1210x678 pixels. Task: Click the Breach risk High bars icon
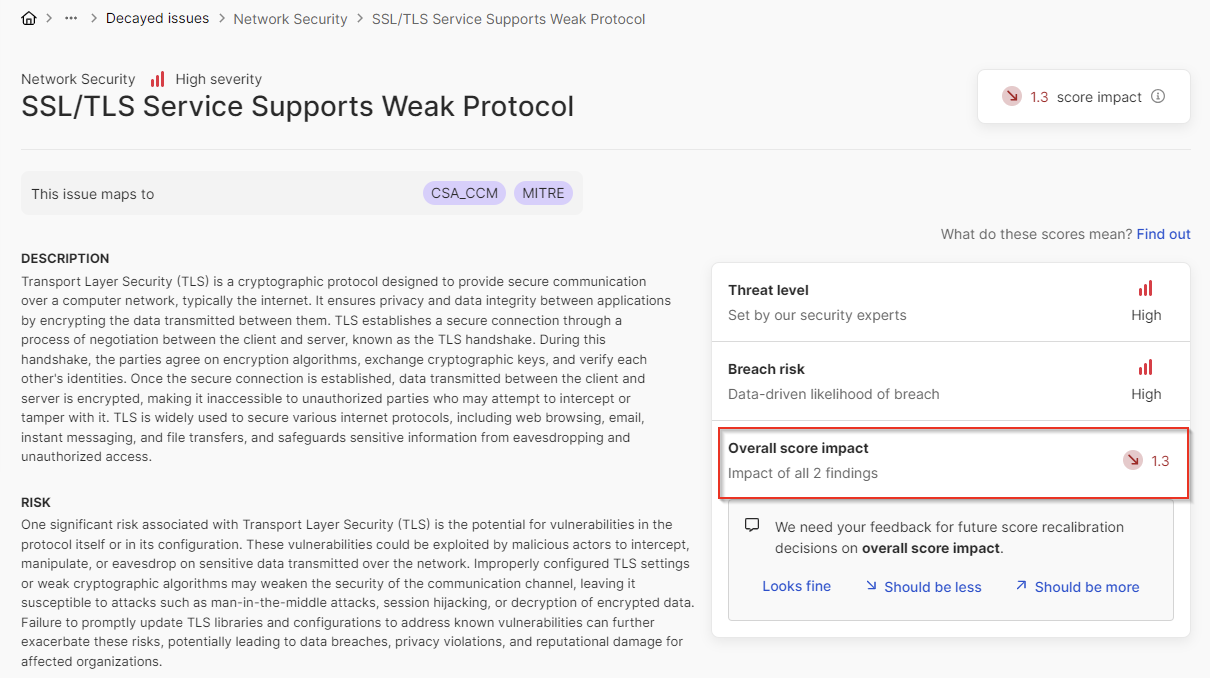point(1146,368)
